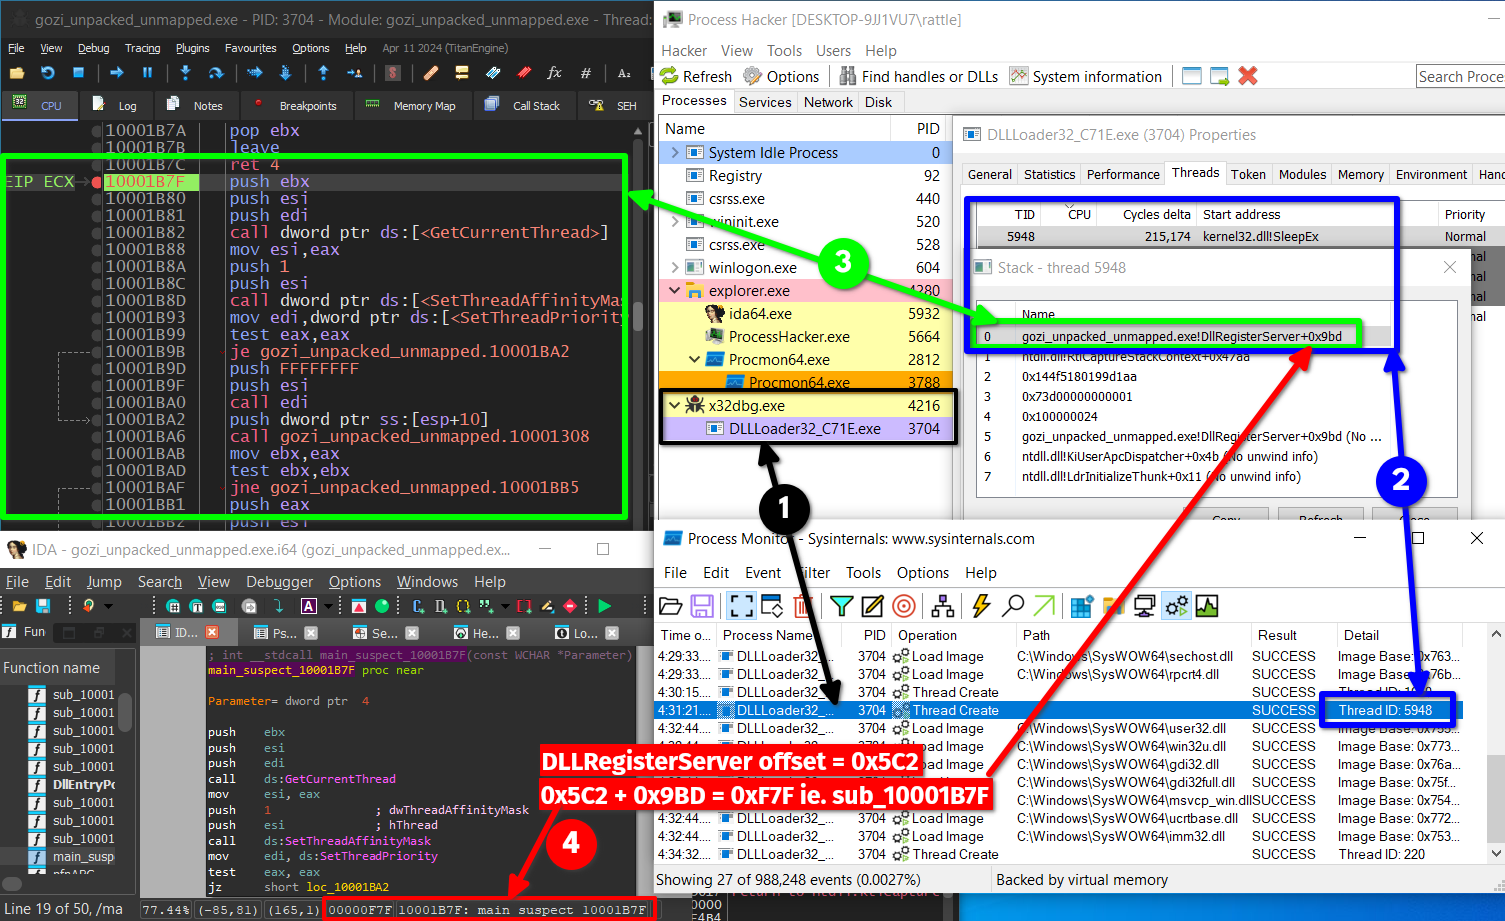
Task: Click Find handles or DLLs in Process Hacker
Action: (918, 76)
